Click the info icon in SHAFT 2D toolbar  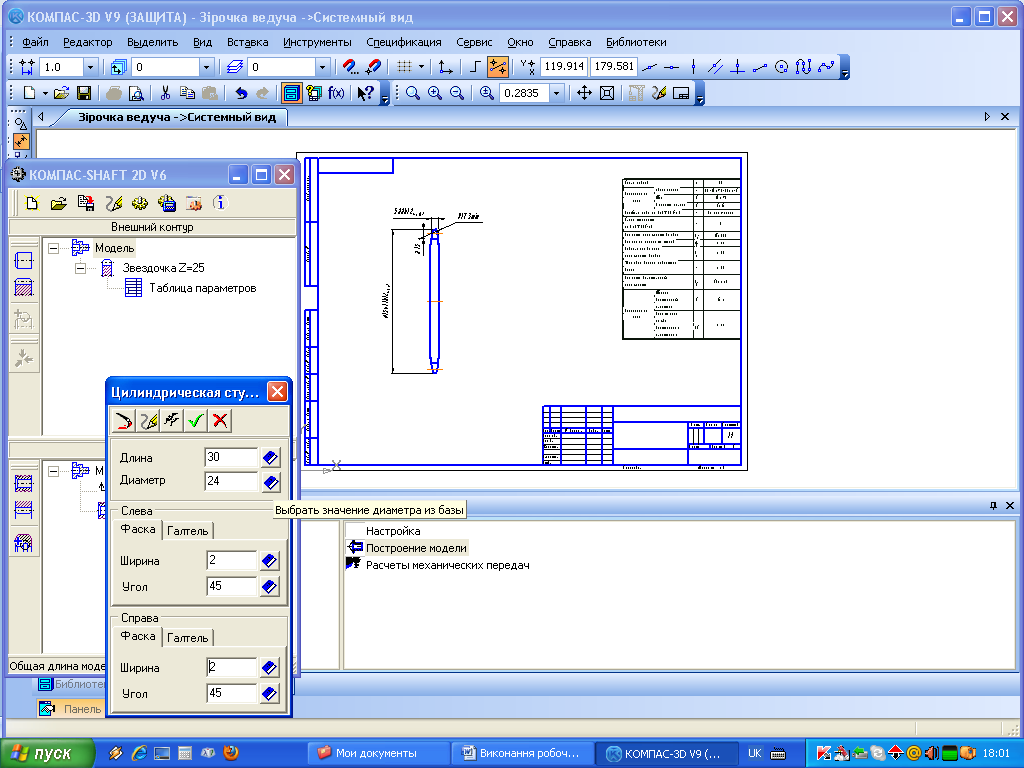(220, 203)
